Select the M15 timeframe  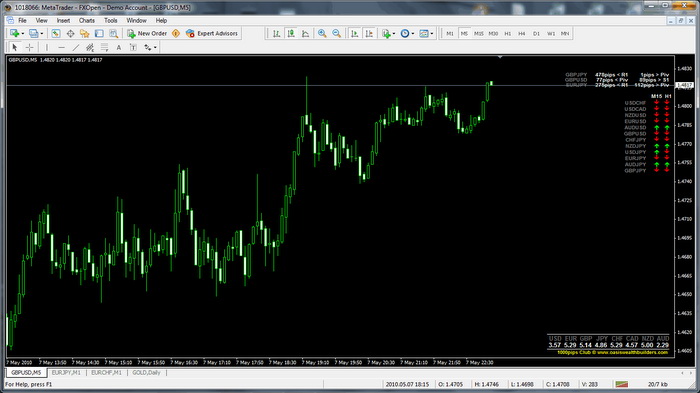pyautogui.click(x=479, y=33)
